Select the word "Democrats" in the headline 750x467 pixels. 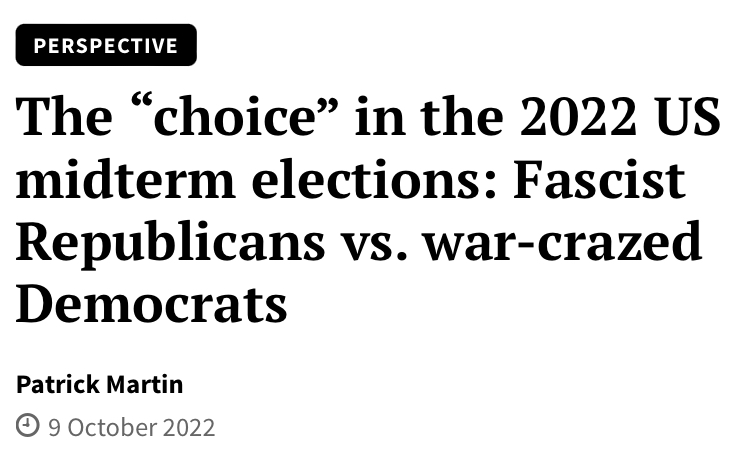(x=152, y=303)
